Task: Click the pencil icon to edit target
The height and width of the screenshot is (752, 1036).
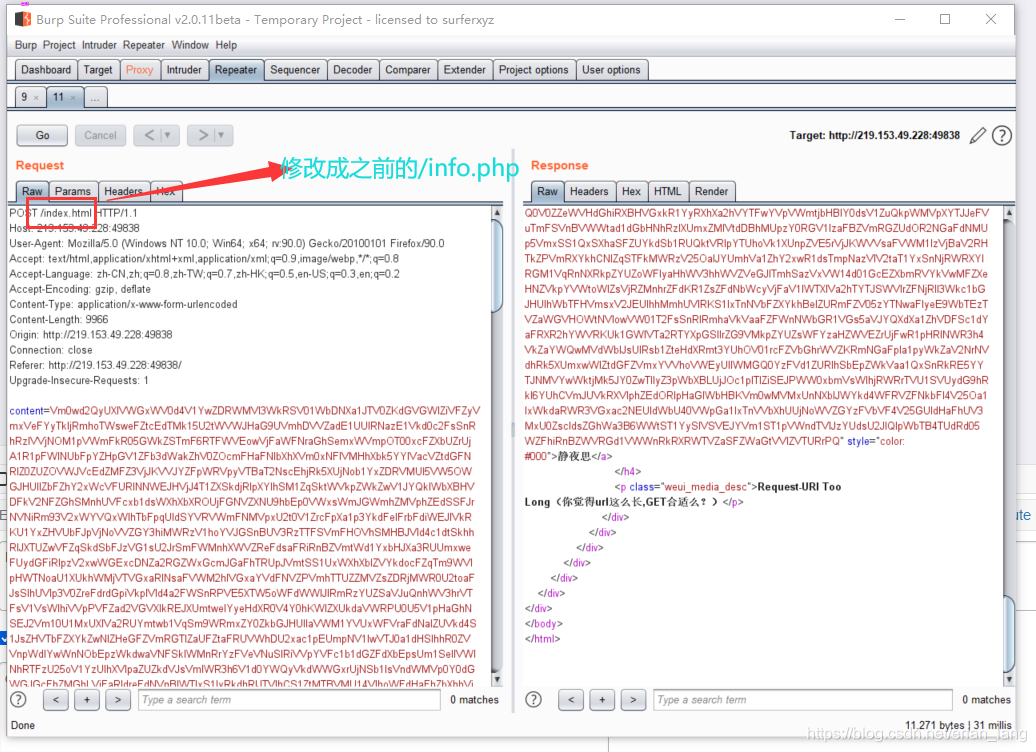Action: pyautogui.click(x=978, y=135)
